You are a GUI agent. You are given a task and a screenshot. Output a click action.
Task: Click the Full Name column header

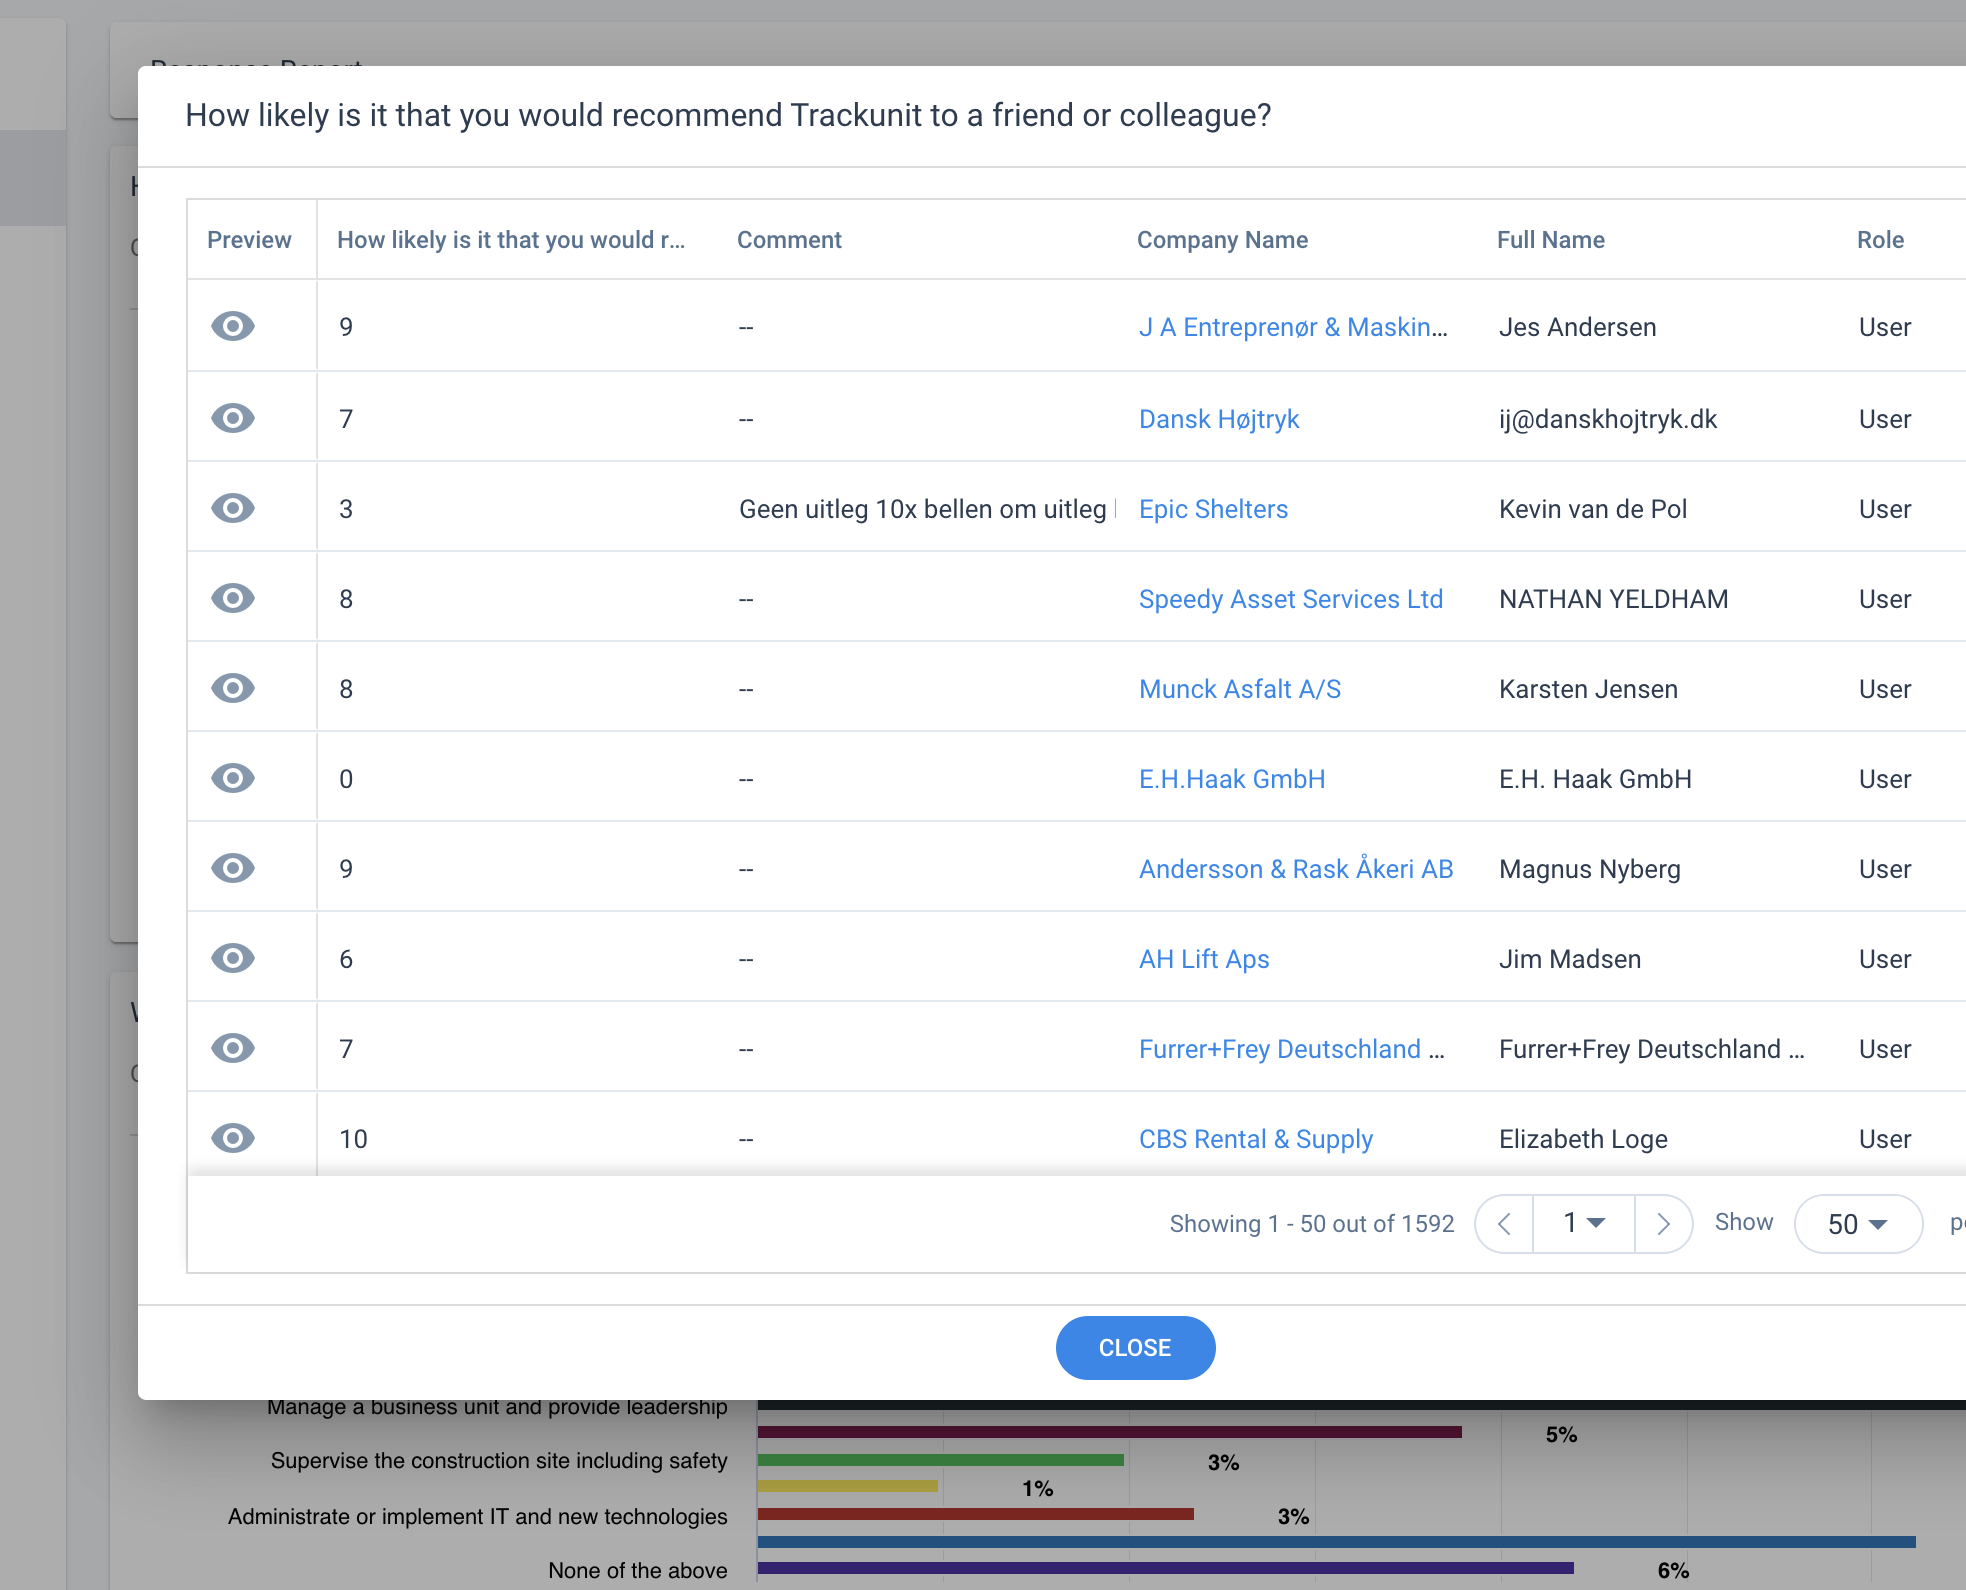tap(1550, 240)
